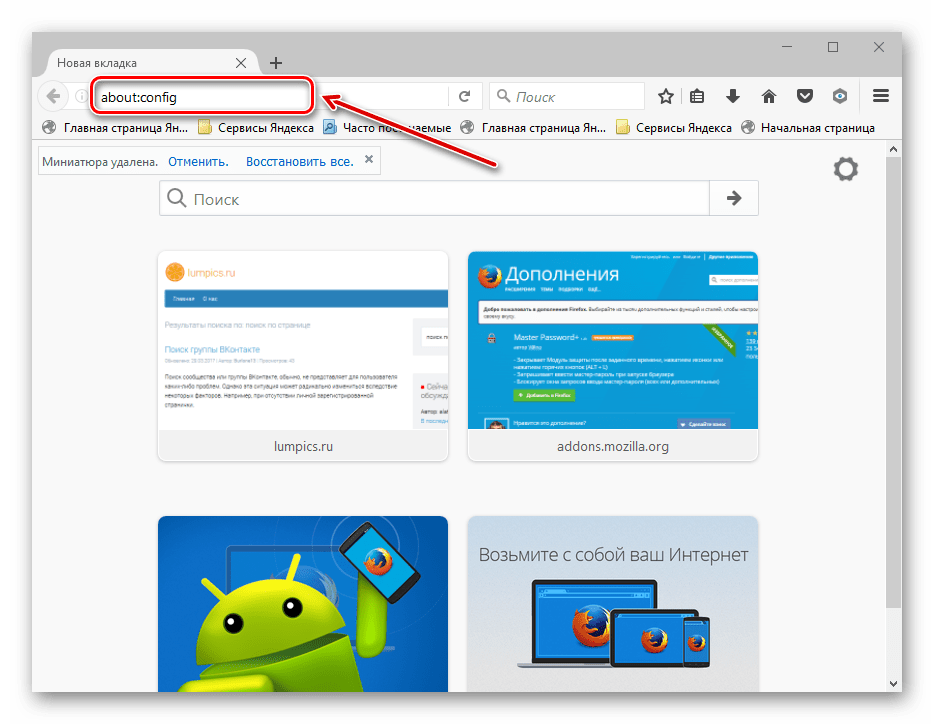Open second Сервисы Яндекса bookmark folder
Screen dimensions: 934x724
point(674,128)
